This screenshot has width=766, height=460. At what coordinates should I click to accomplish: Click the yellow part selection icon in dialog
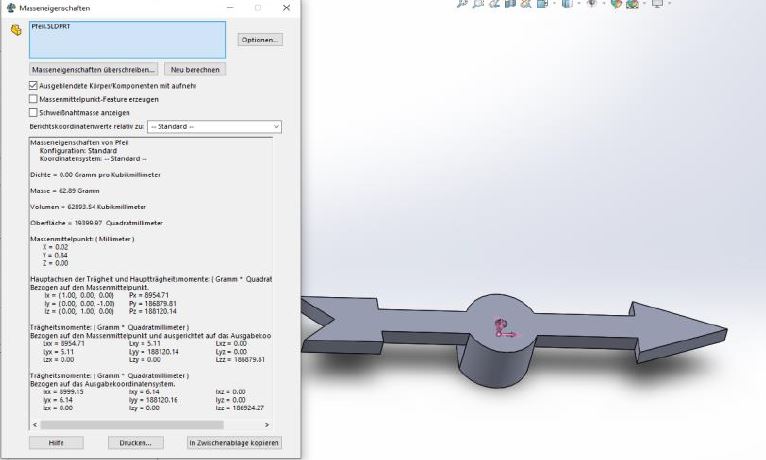(15, 29)
